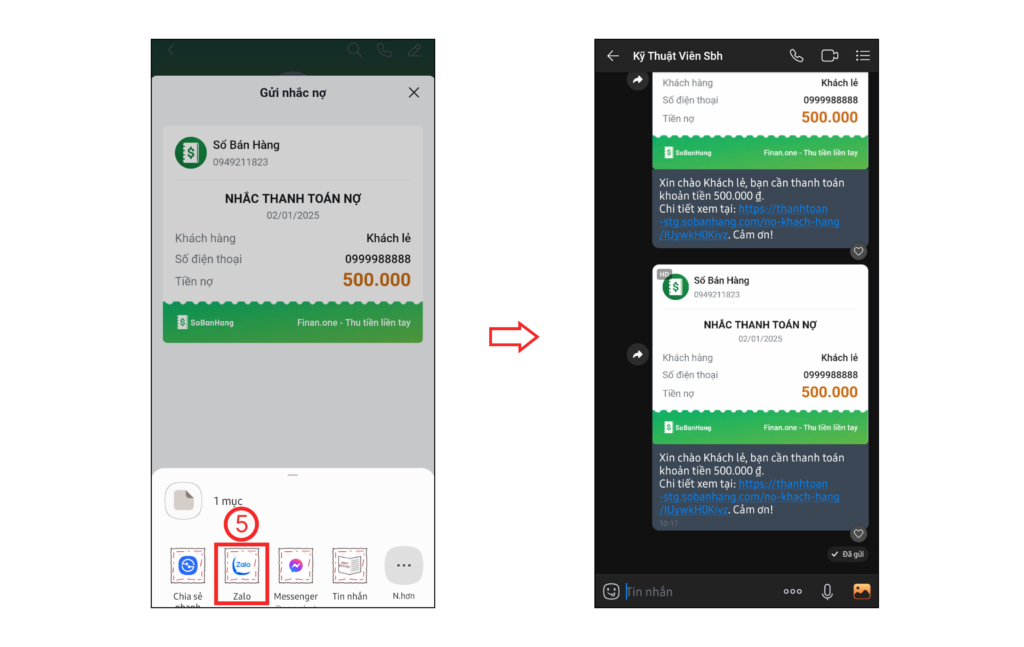The image size is (1024, 647).
Task: Share the reminder via Messenger
Action: point(296,565)
